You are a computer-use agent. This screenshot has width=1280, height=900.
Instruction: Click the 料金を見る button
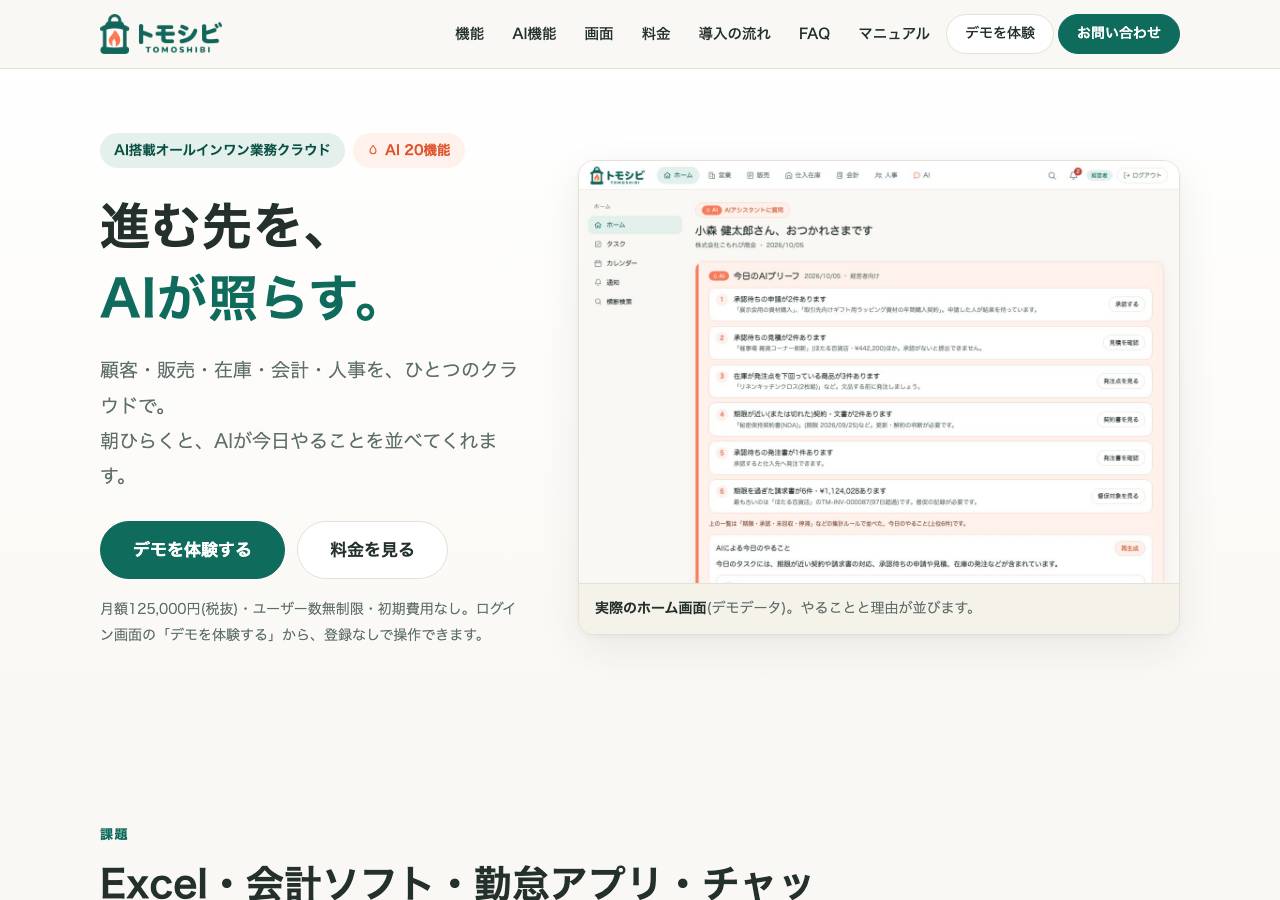tap(372, 550)
